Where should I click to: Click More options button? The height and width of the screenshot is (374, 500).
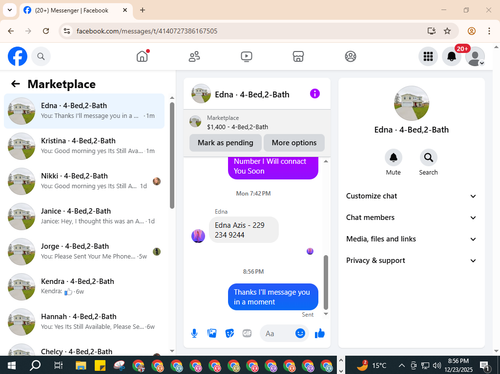294,143
